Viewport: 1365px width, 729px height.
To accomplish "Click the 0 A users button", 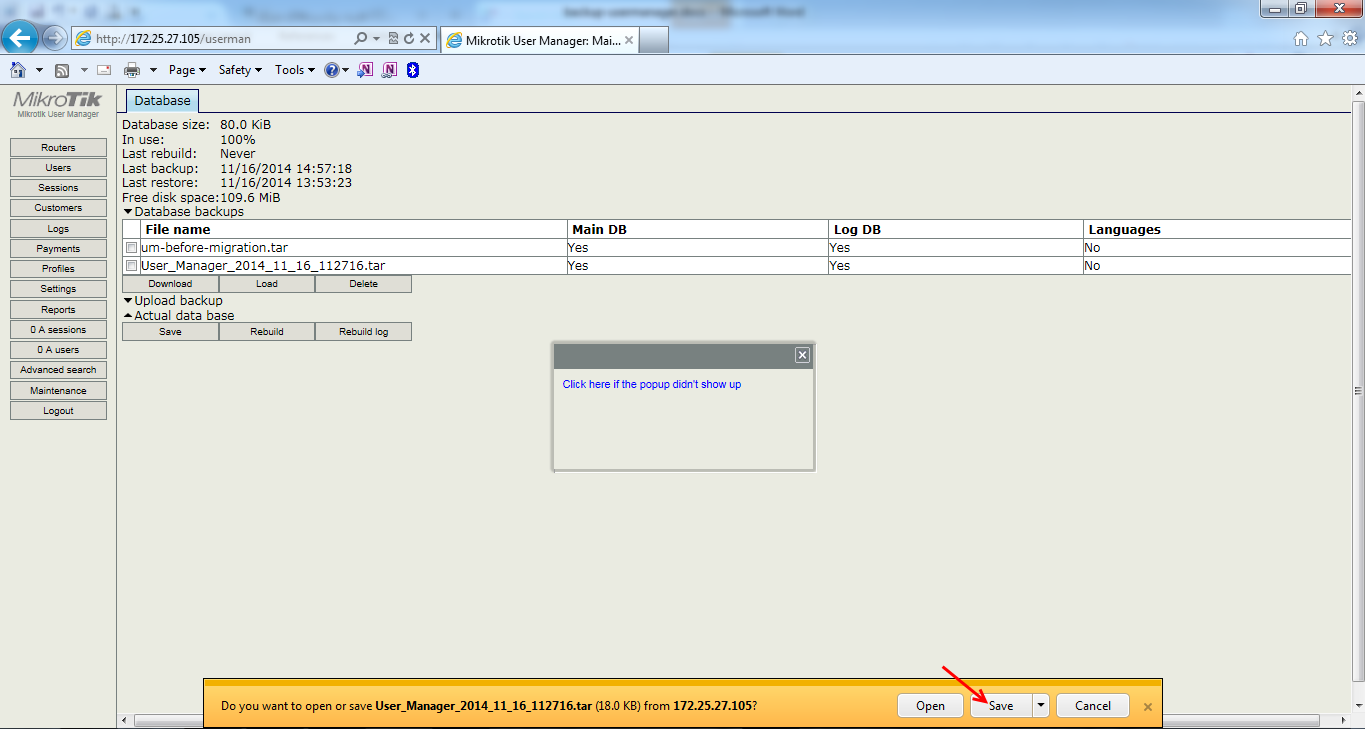I will click(58, 350).
